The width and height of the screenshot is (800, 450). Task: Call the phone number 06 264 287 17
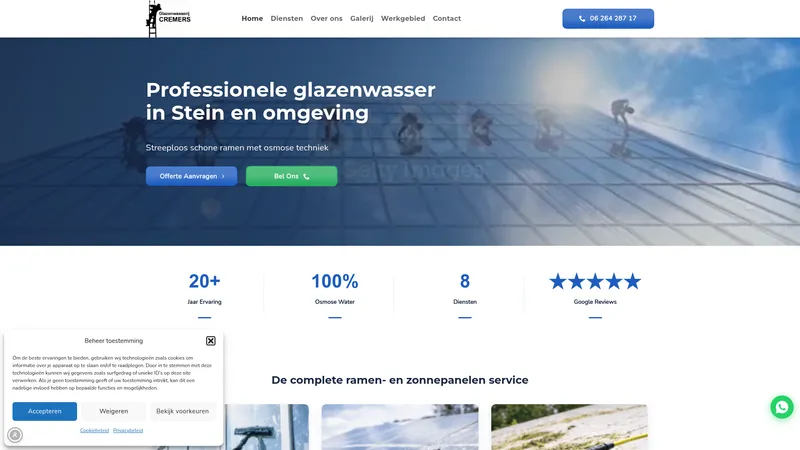[608, 18]
